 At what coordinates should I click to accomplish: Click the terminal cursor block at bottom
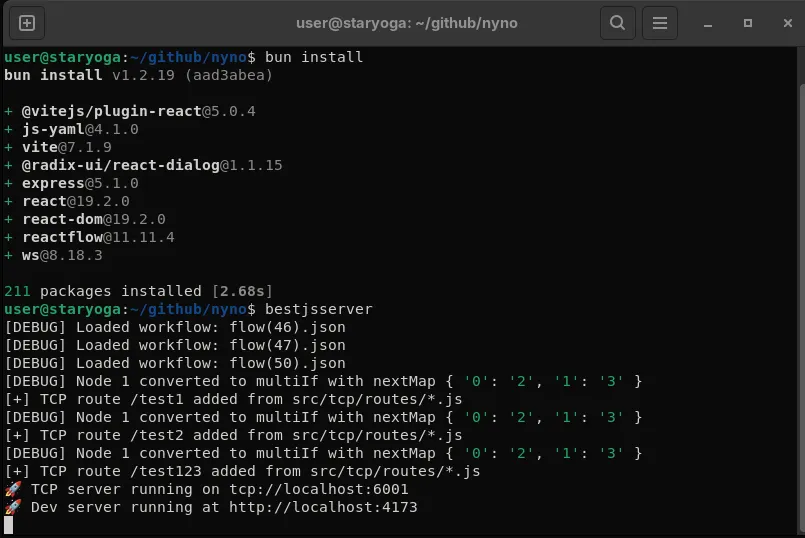[9, 525]
